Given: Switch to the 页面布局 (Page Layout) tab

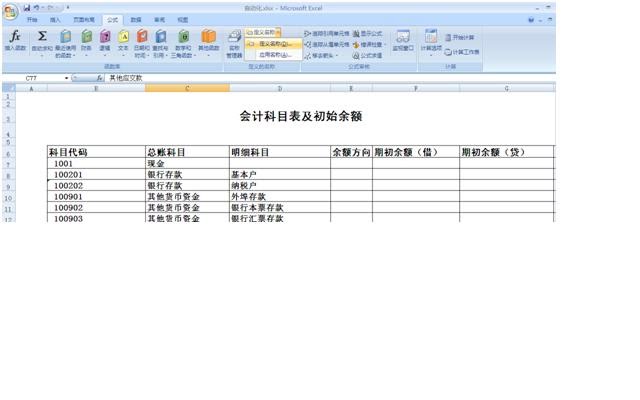Looking at the screenshot, I should click(x=84, y=20).
